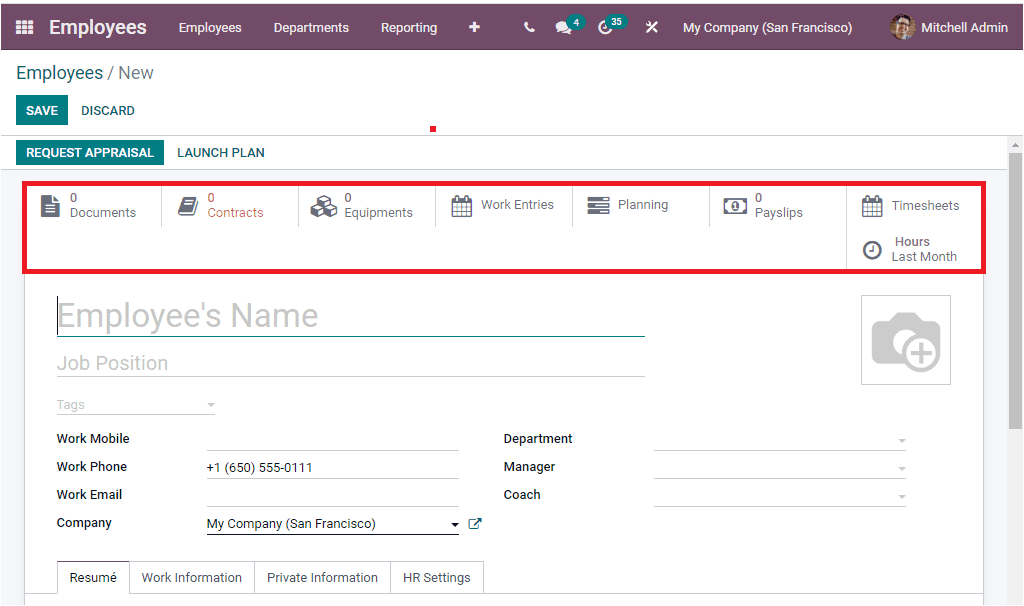
Task: Click the phone activities icon in top bar
Action: point(528,27)
